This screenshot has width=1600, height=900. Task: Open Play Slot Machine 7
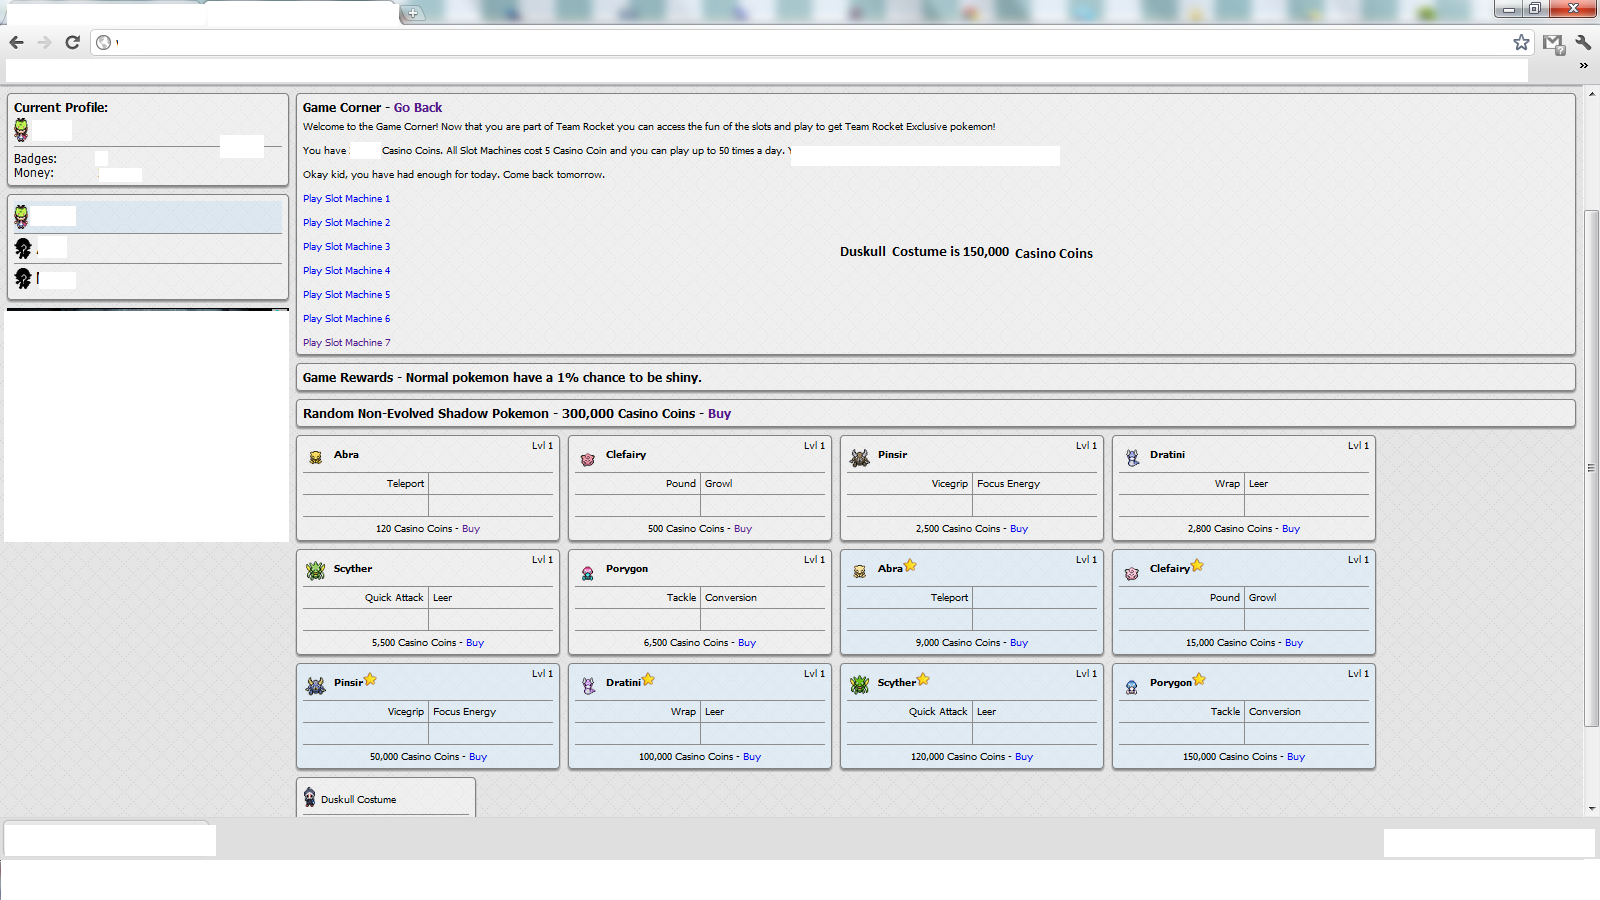347,343
